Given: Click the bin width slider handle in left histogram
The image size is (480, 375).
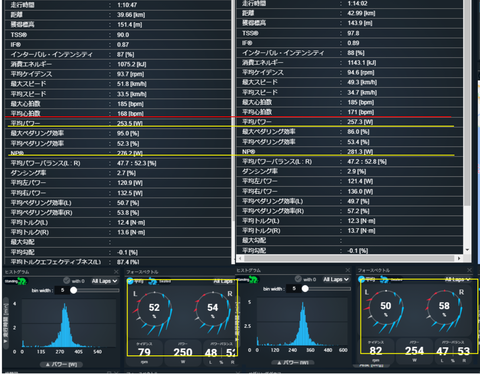Looking at the screenshot, I should 74,290.
